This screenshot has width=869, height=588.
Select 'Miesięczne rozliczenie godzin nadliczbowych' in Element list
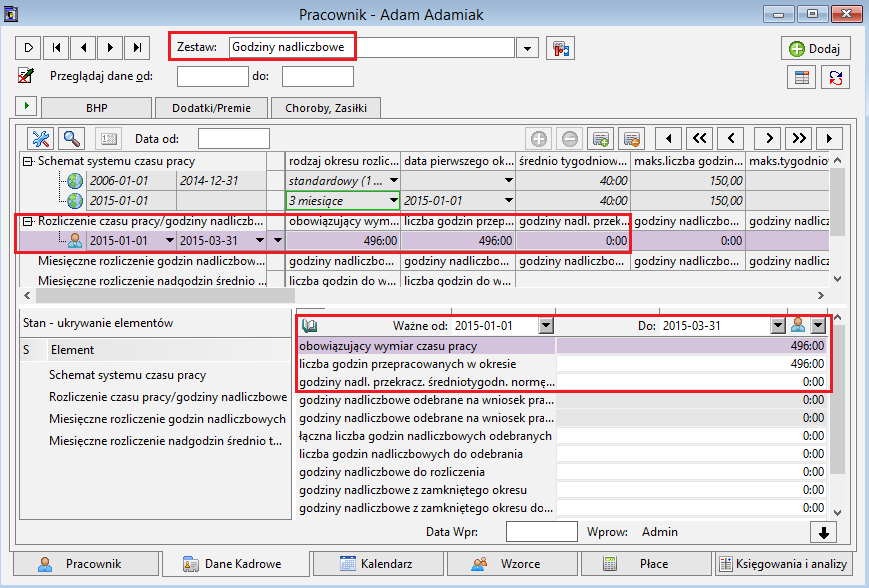(167, 419)
